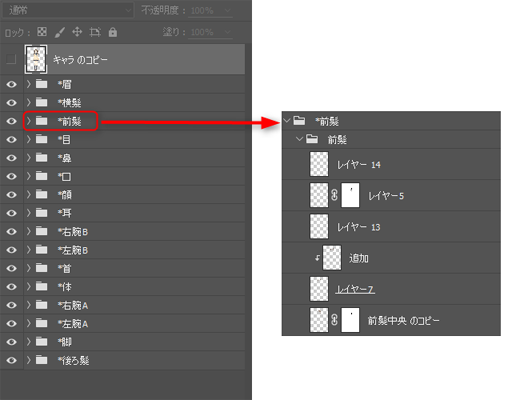This screenshot has height=400, width=520.
Task: Select the レイヤー 14 layer
Action: pyautogui.click(x=391, y=164)
